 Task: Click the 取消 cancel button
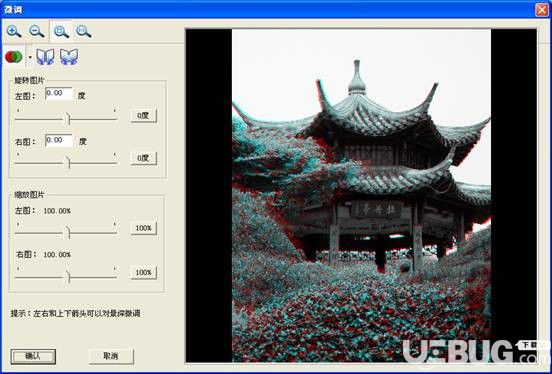pos(111,356)
